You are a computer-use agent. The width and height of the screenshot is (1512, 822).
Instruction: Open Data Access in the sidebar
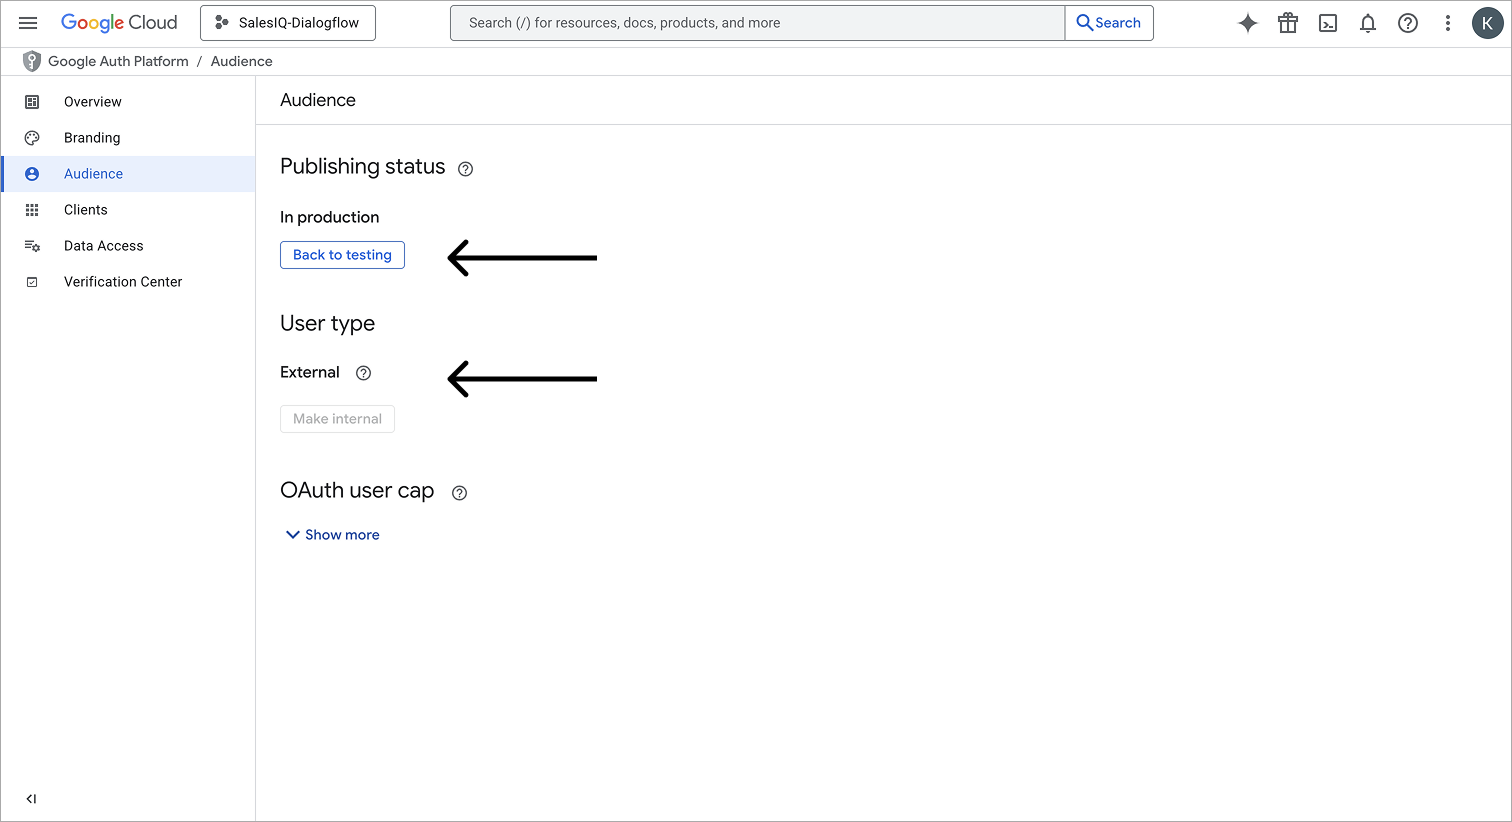104,246
